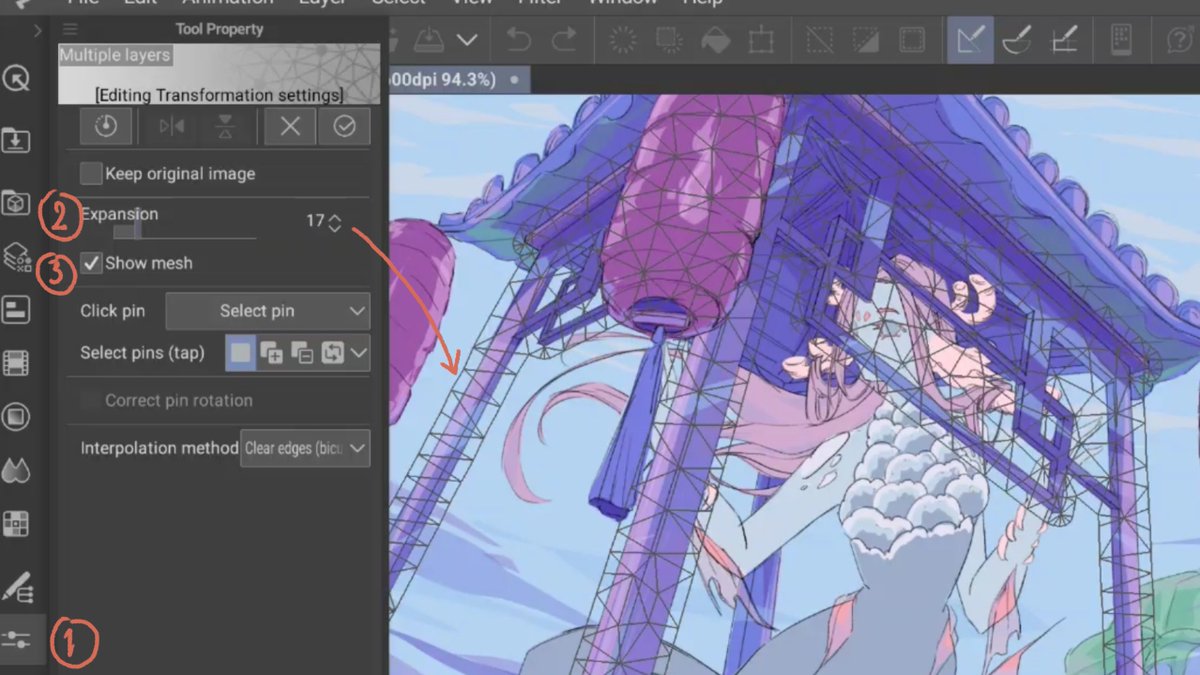Open the Layer Property palette icon

16,310
